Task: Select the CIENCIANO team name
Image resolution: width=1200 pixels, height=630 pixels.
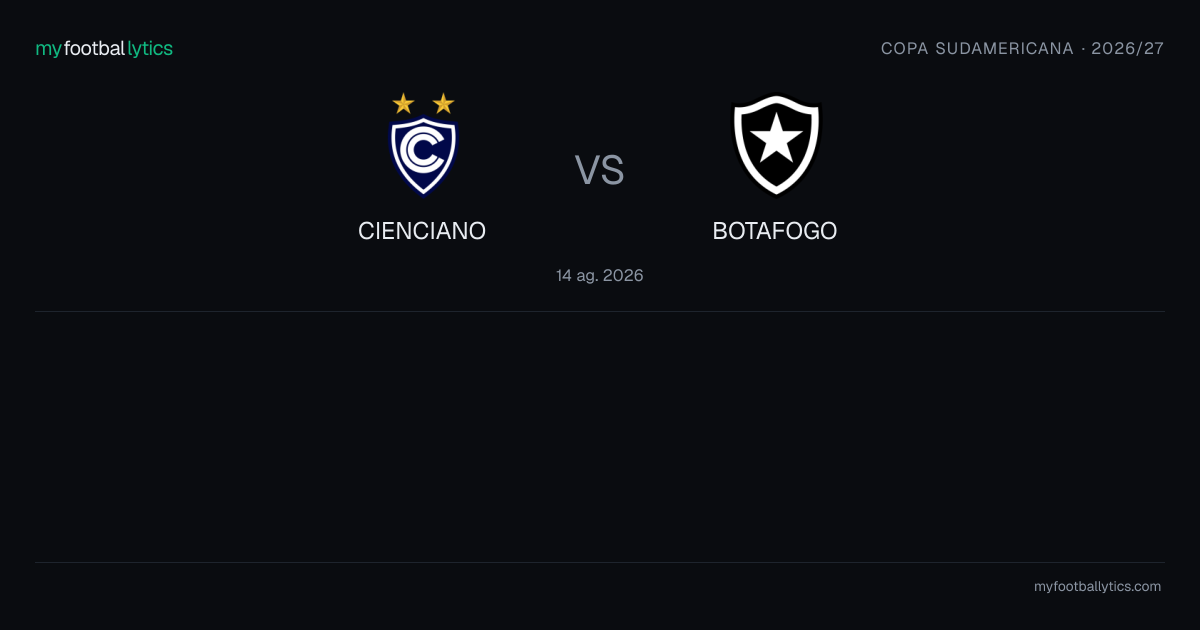Action: pyautogui.click(x=422, y=231)
